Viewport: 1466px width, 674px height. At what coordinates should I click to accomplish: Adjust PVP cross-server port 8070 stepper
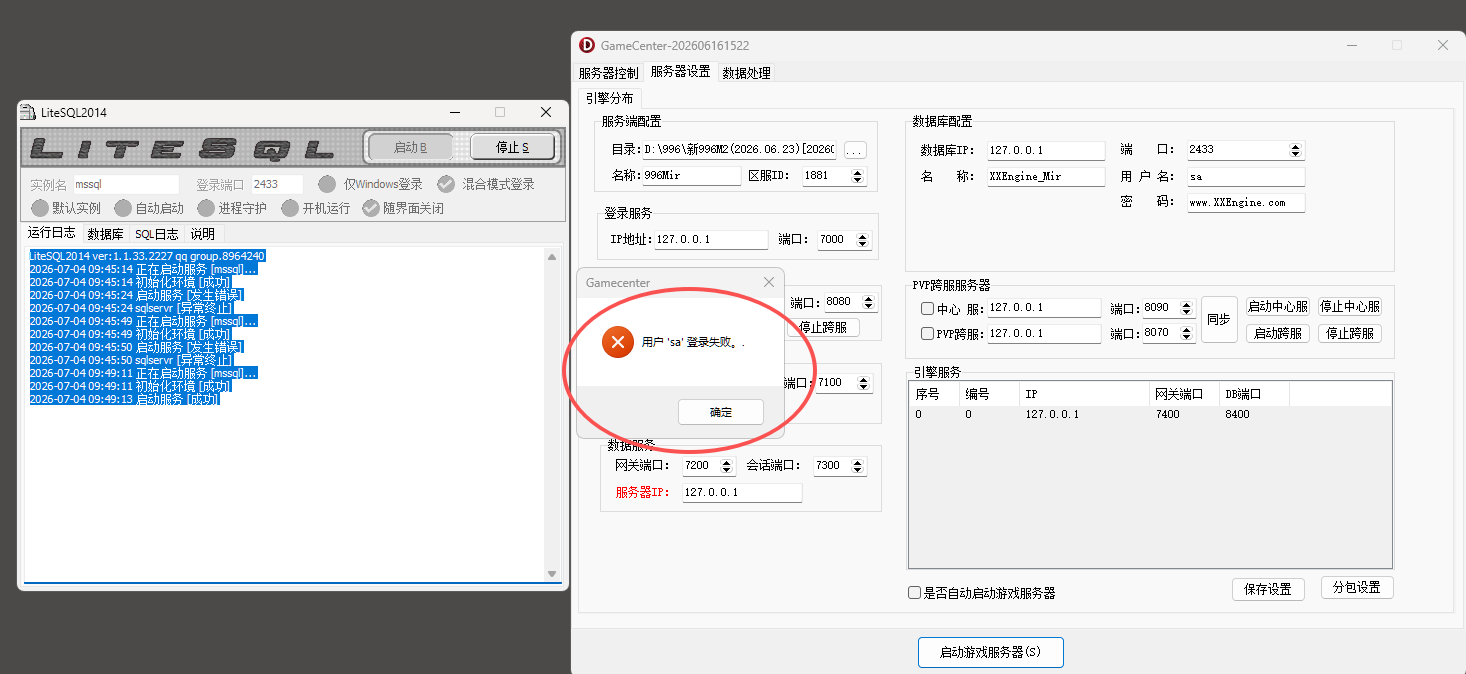pos(1187,334)
